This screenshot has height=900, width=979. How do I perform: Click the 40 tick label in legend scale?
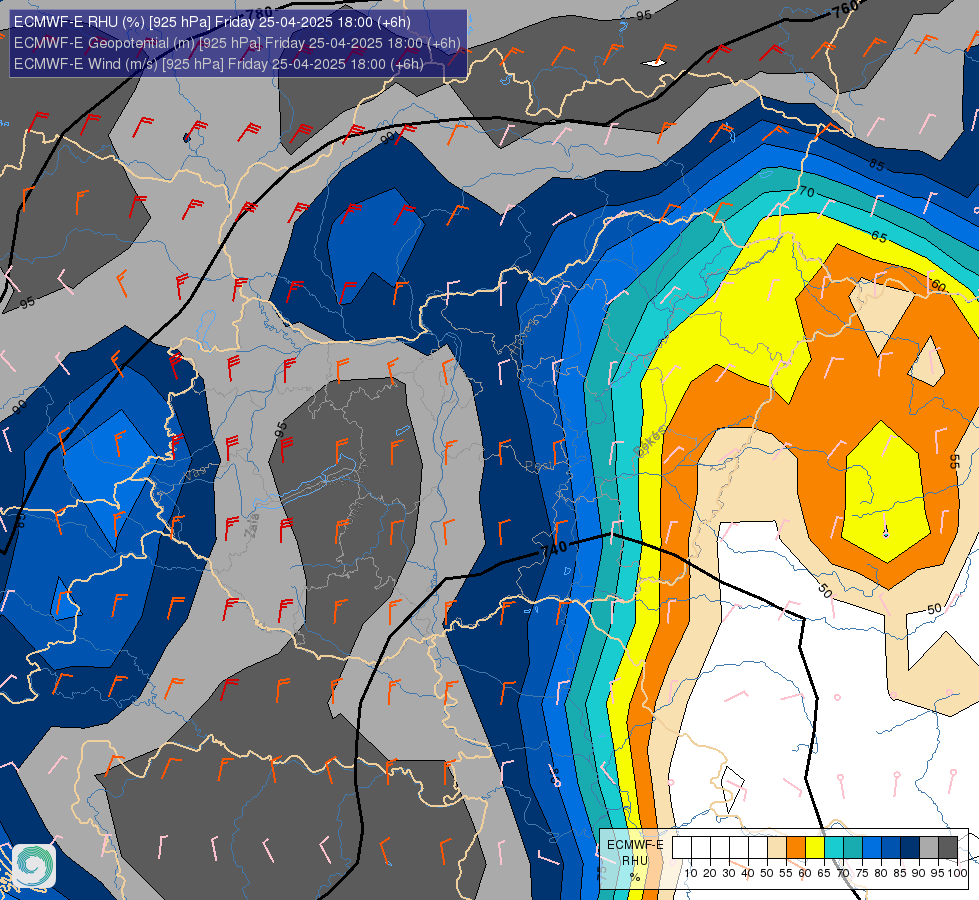coord(748,873)
